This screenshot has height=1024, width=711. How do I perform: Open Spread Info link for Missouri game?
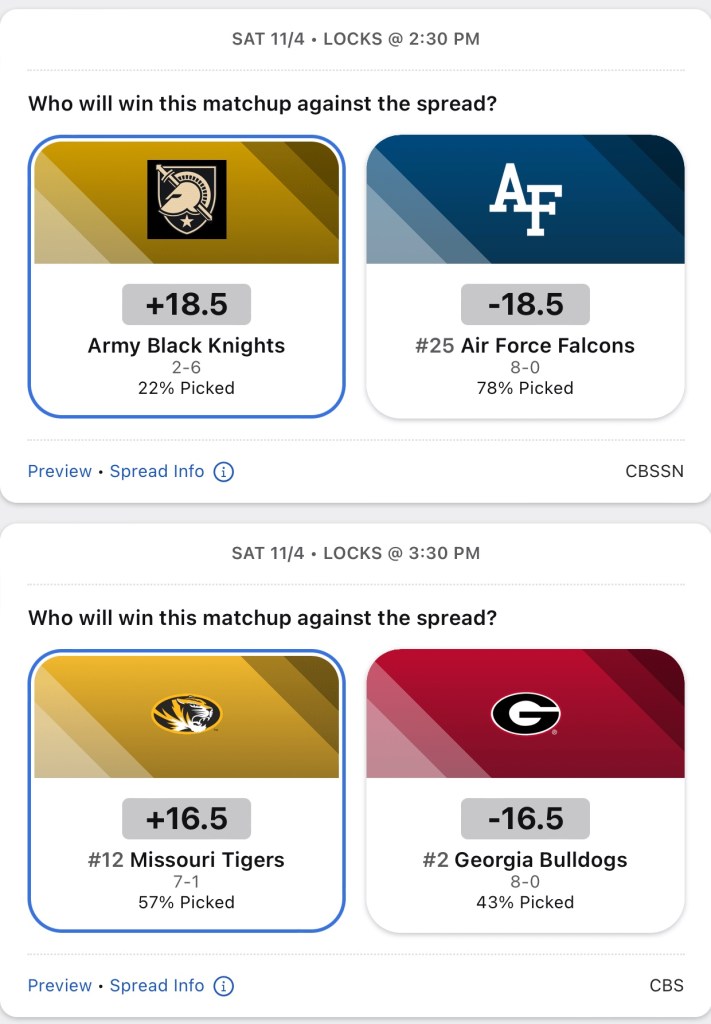tap(157, 985)
